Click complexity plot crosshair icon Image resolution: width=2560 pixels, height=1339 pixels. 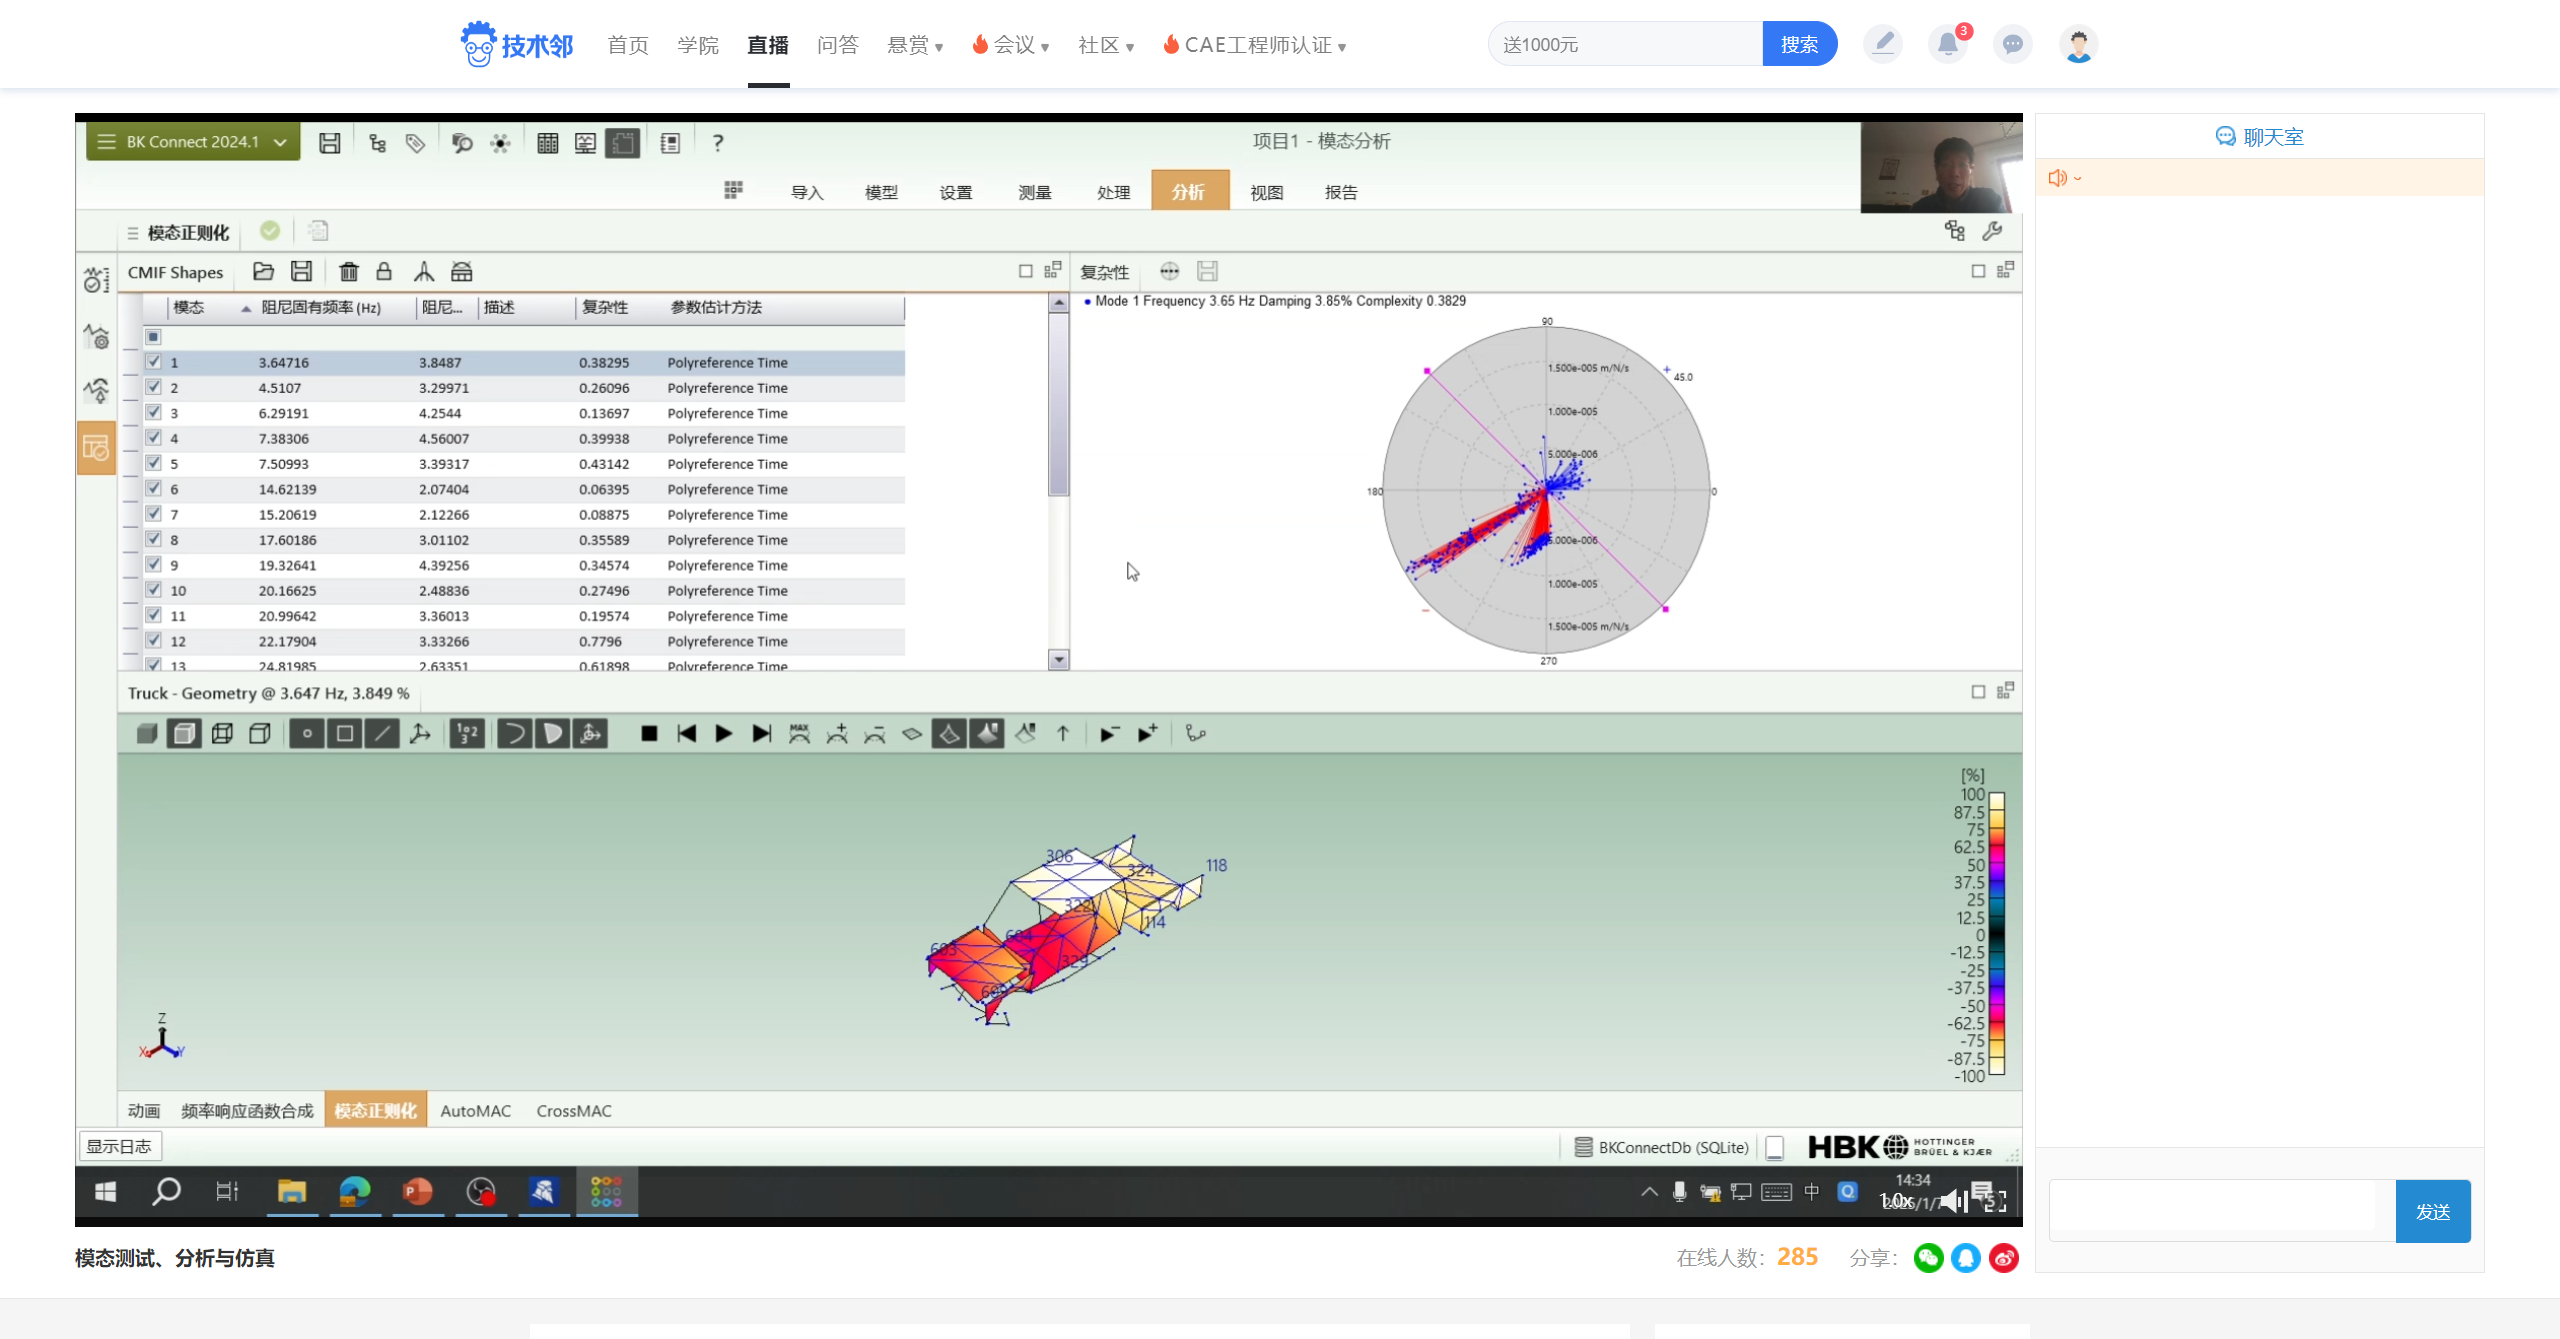click(1169, 271)
